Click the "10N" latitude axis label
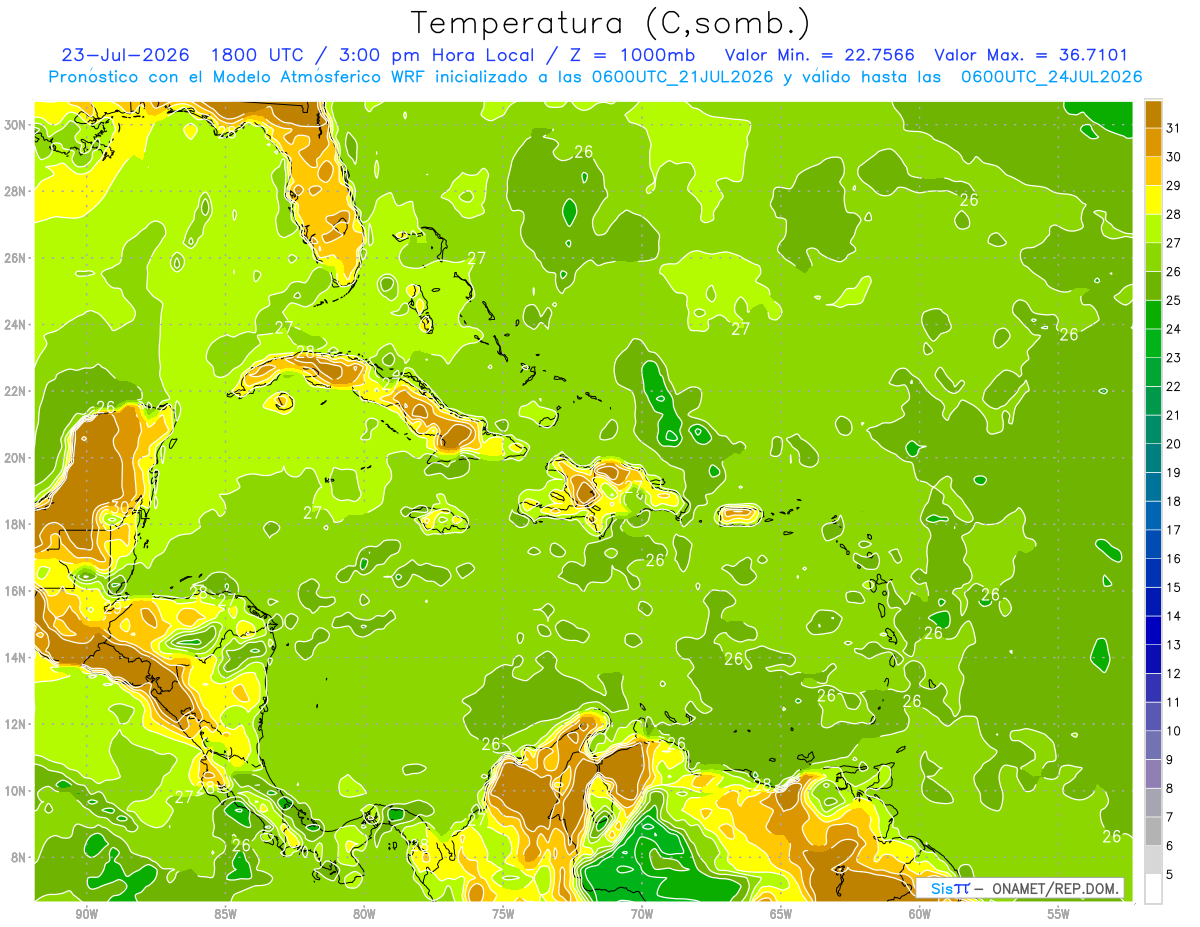The width and height of the screenshot is (1200, 927). pos(17,791)
